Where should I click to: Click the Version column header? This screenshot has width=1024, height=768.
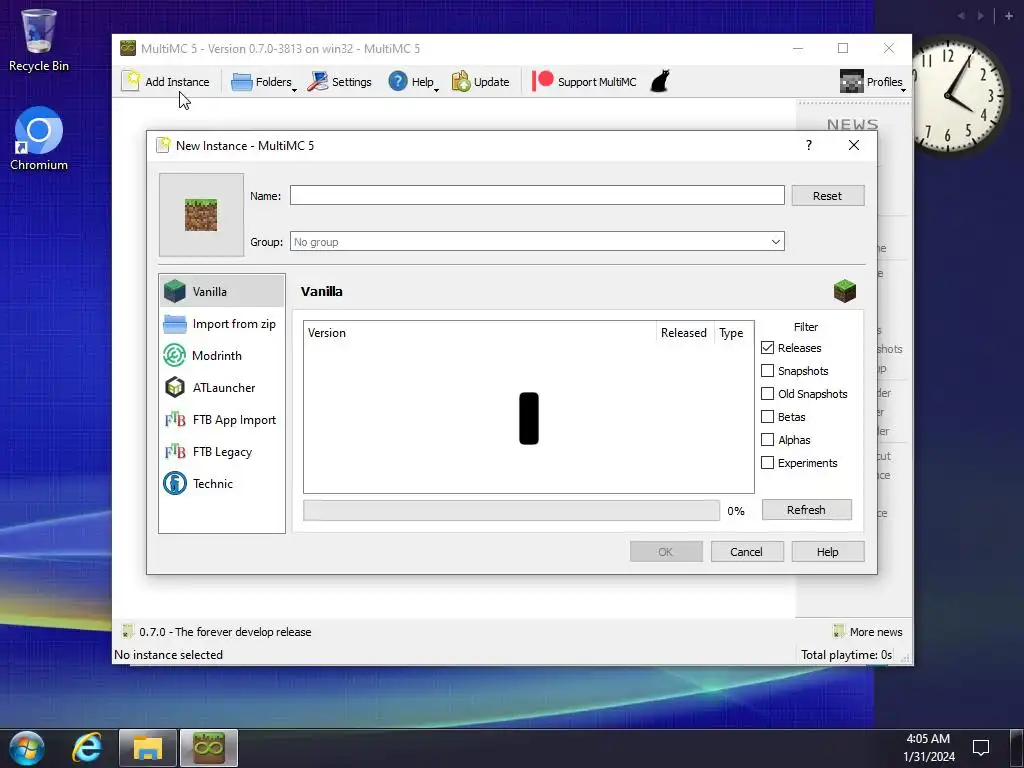click(x=480, y=332)
